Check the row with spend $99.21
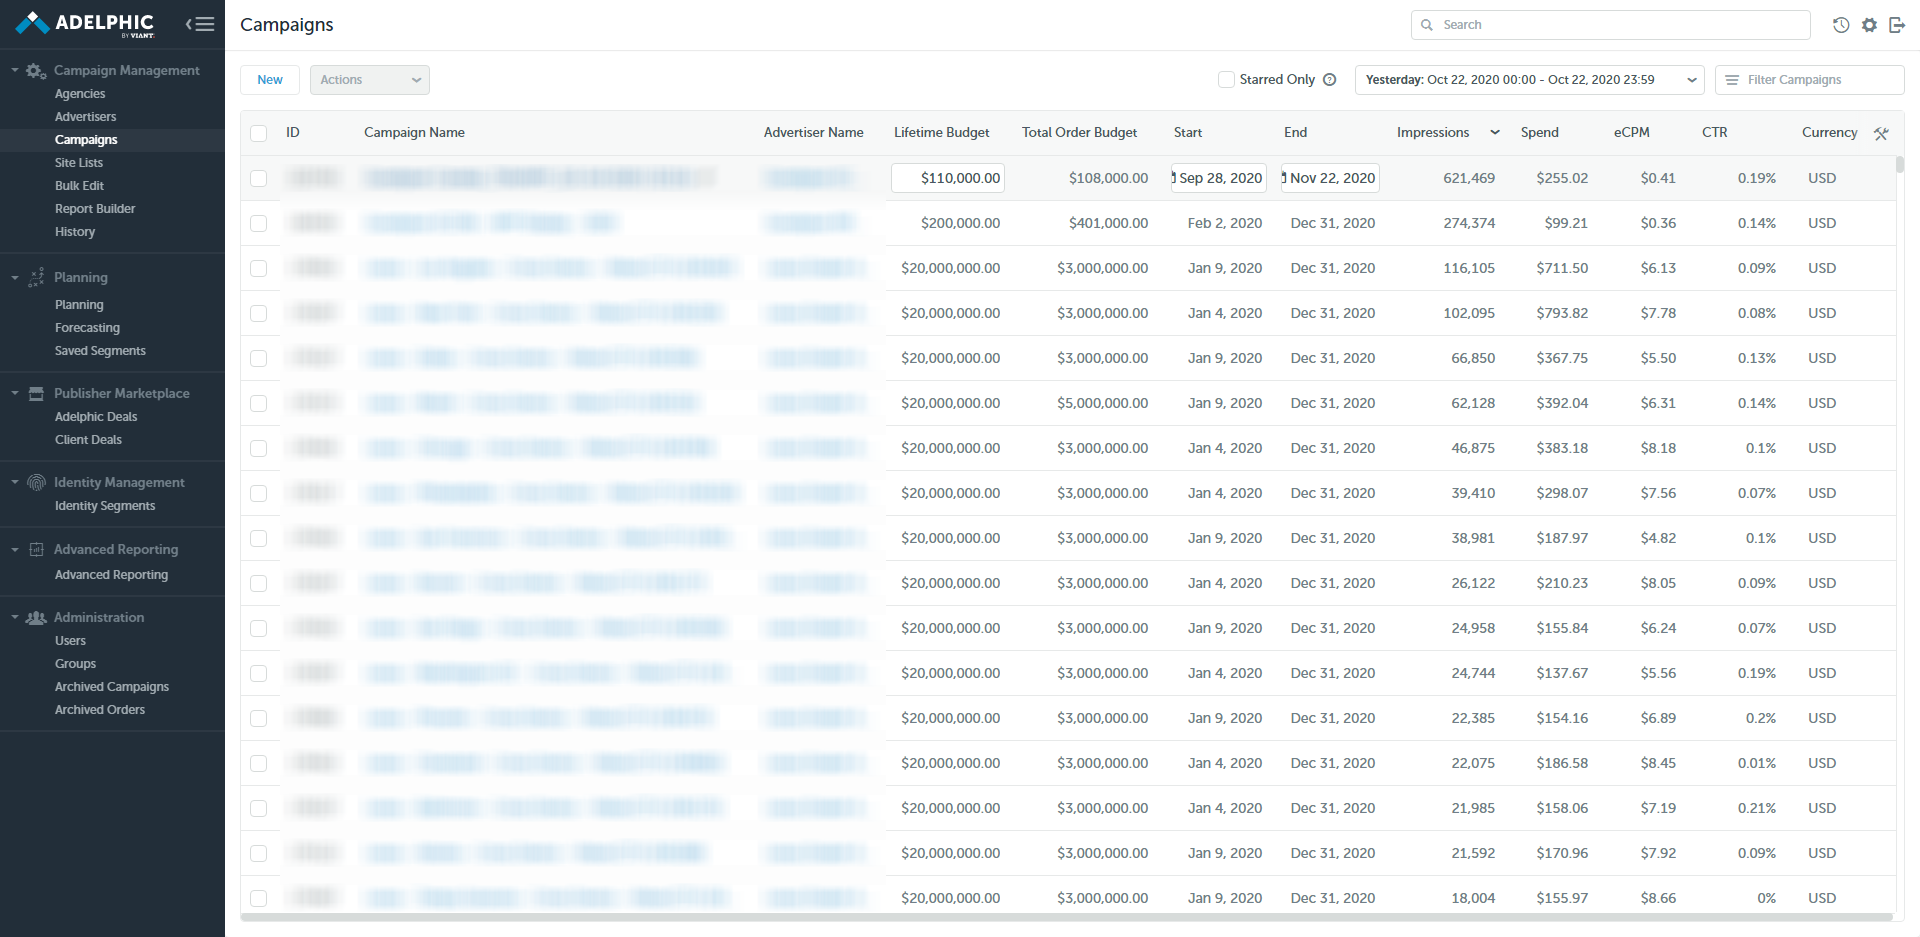The width and height of the screenshot is (1920, 937). 259,223
